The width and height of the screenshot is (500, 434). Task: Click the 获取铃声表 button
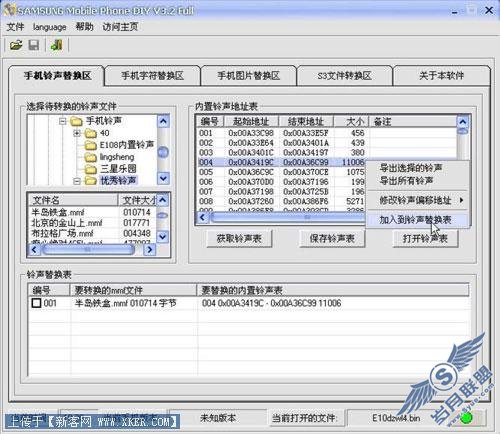239,238
